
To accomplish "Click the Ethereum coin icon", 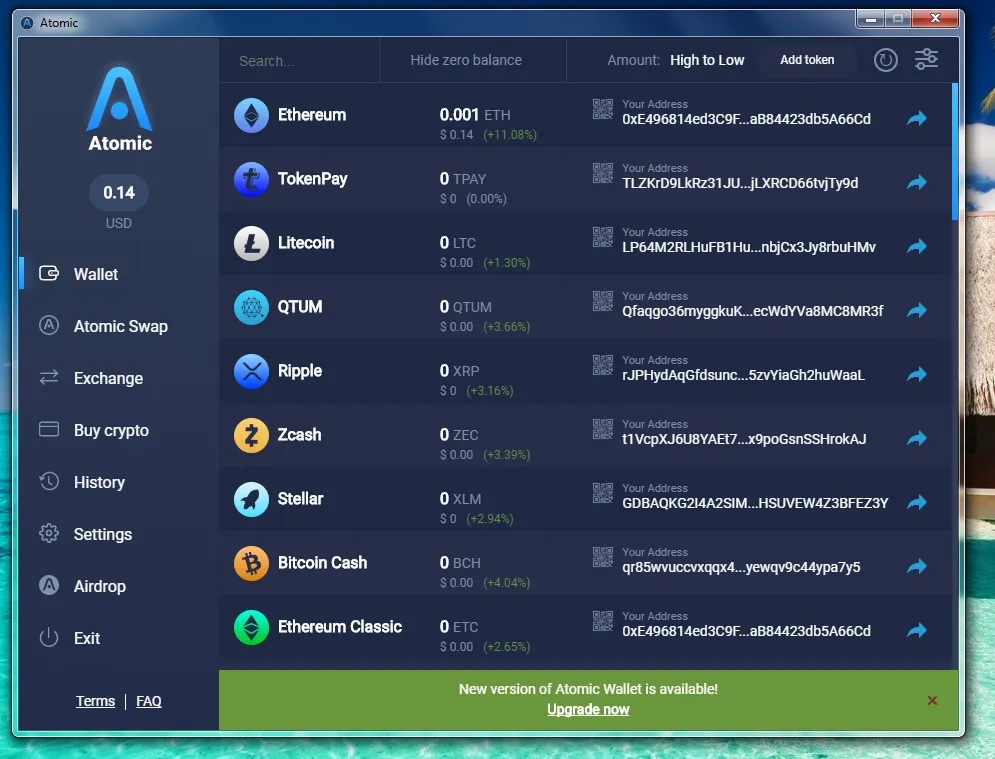I will [x=251, y=116].
